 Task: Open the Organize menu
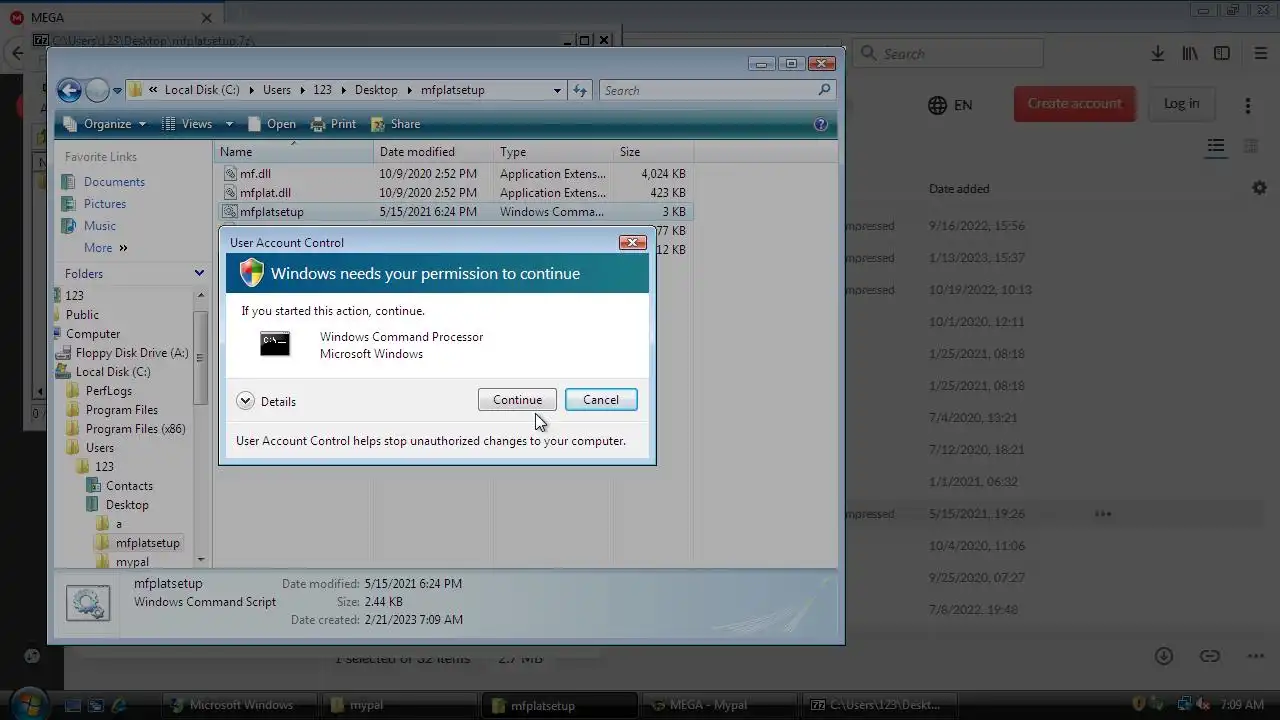[x=104, y=124]
